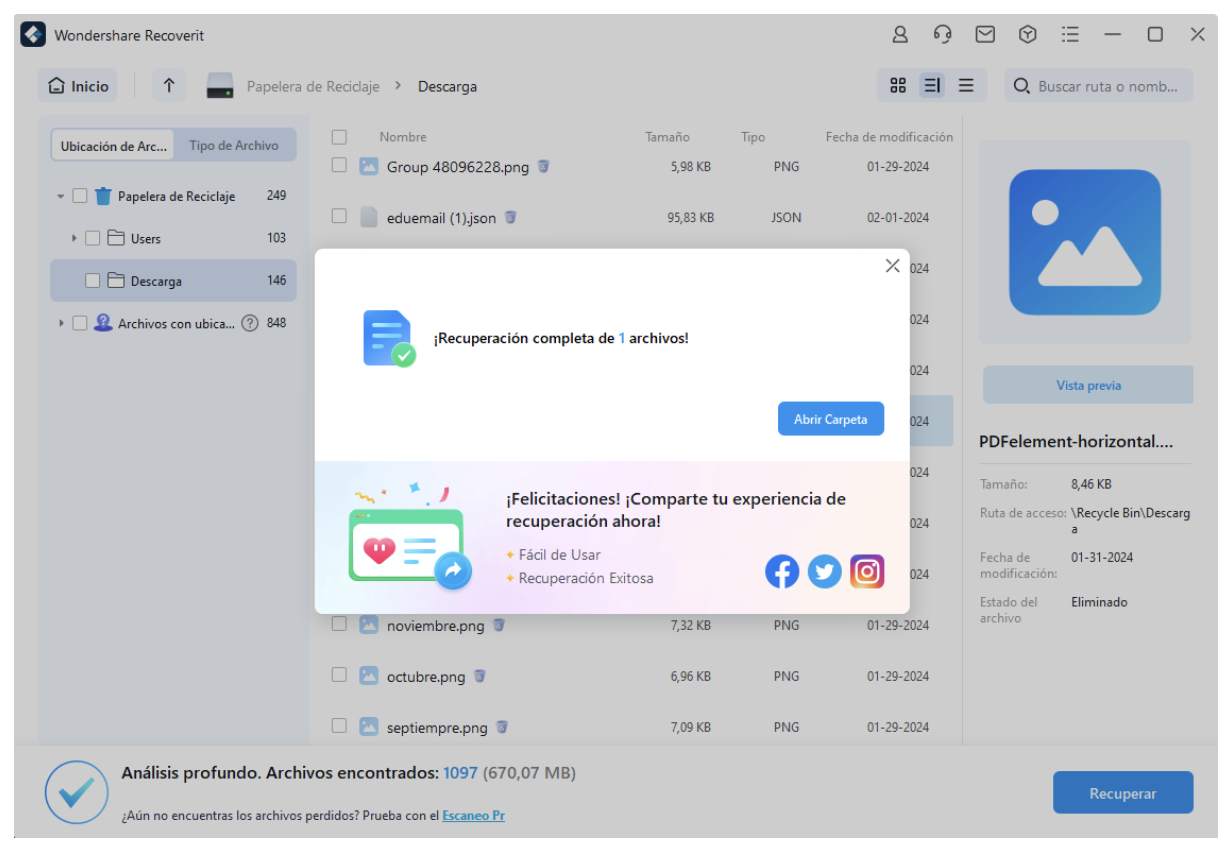Check the eduemail (1).json checkbox
The width and height of the screenshot is (1230, 848).
click(339, 216)
